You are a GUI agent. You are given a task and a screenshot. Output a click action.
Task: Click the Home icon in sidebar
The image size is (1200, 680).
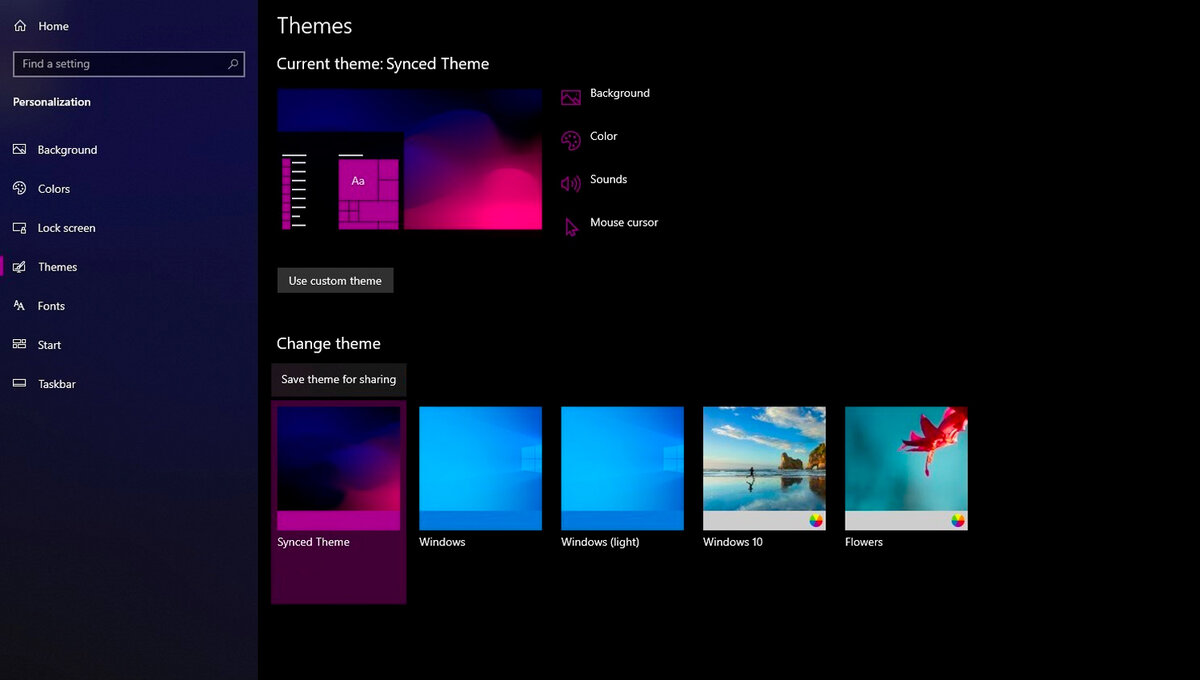pos(20,26)
